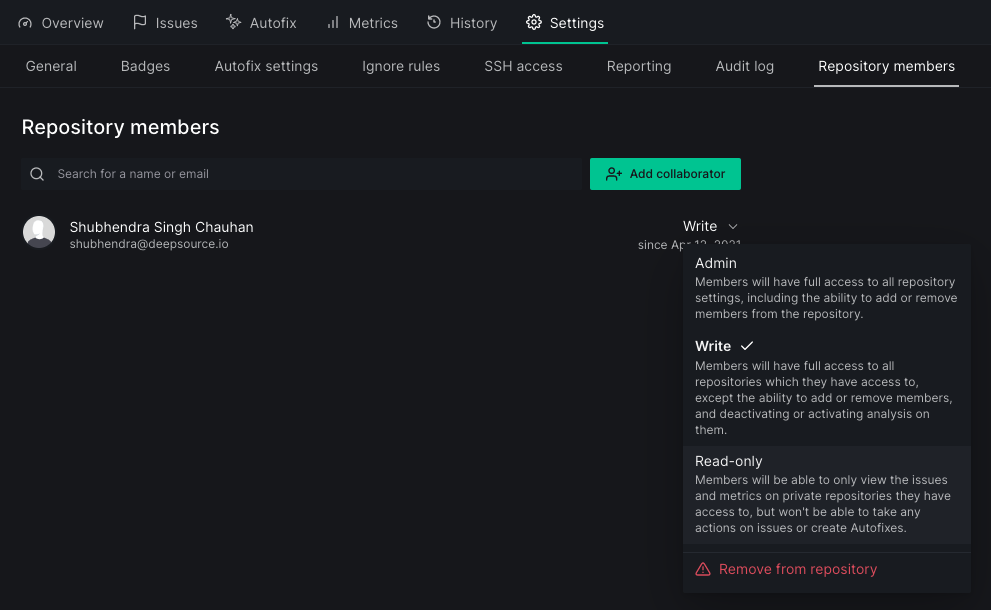Collapse the Write role dropdown chevron

pyautogui.click(x=733, y=227)
